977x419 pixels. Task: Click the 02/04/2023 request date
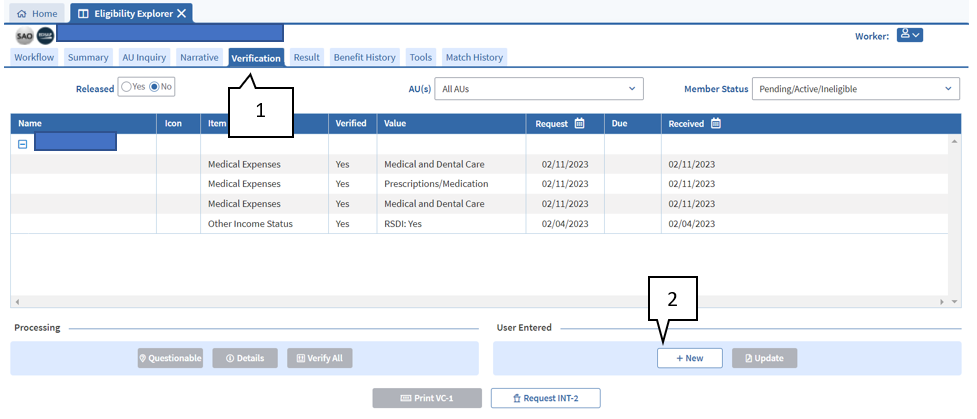565,224
